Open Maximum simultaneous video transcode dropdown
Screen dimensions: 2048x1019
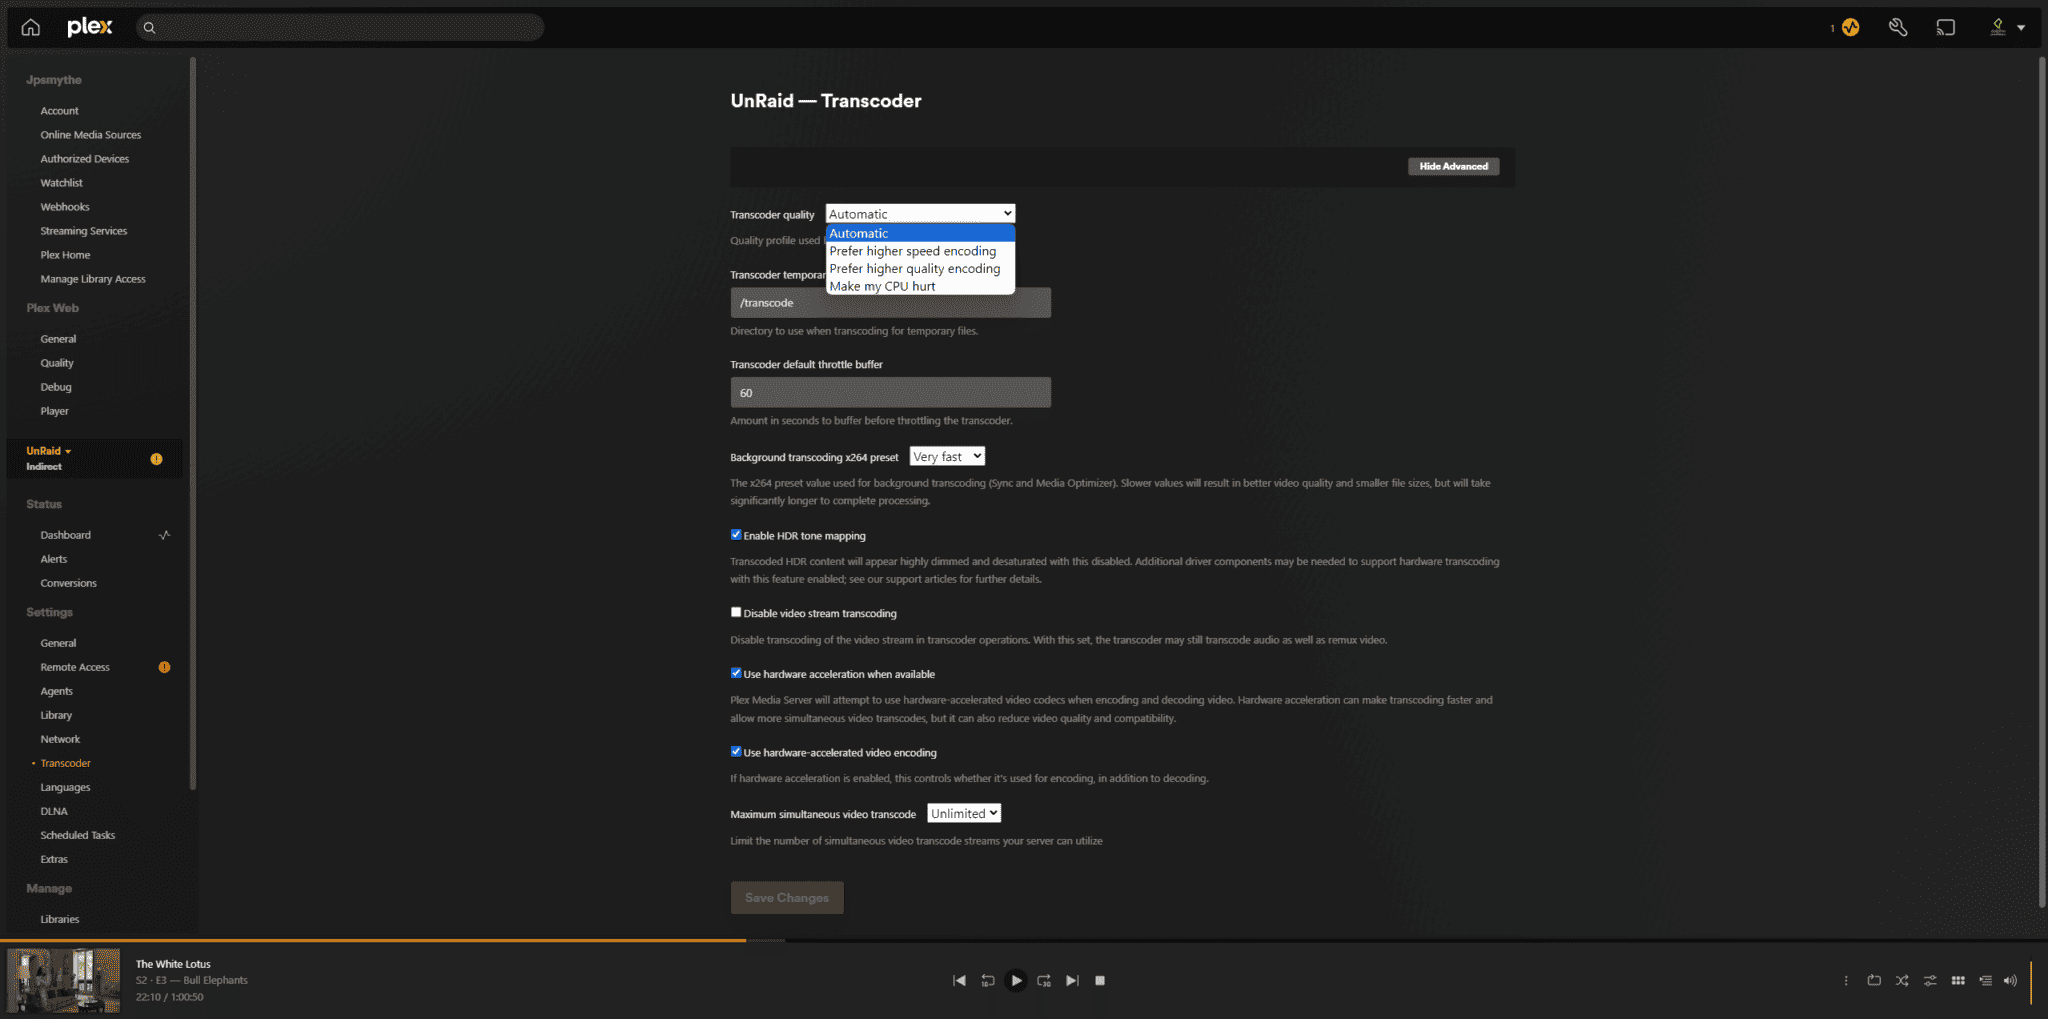(x=962, y=813)
